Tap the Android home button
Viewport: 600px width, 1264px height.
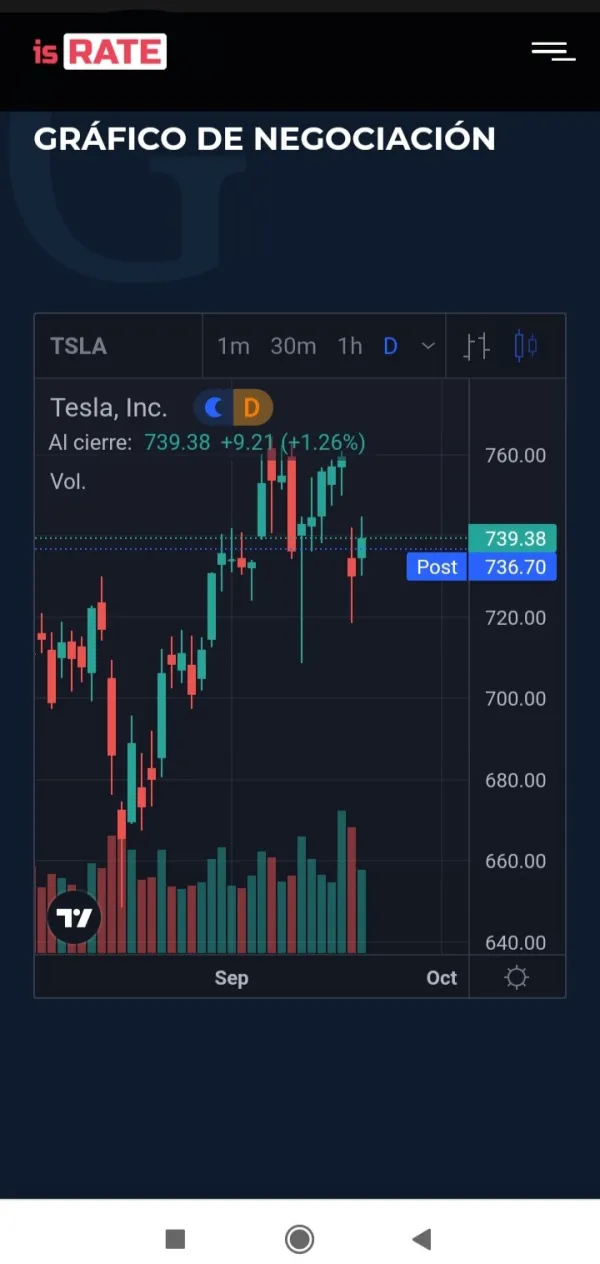point(299,1240)
